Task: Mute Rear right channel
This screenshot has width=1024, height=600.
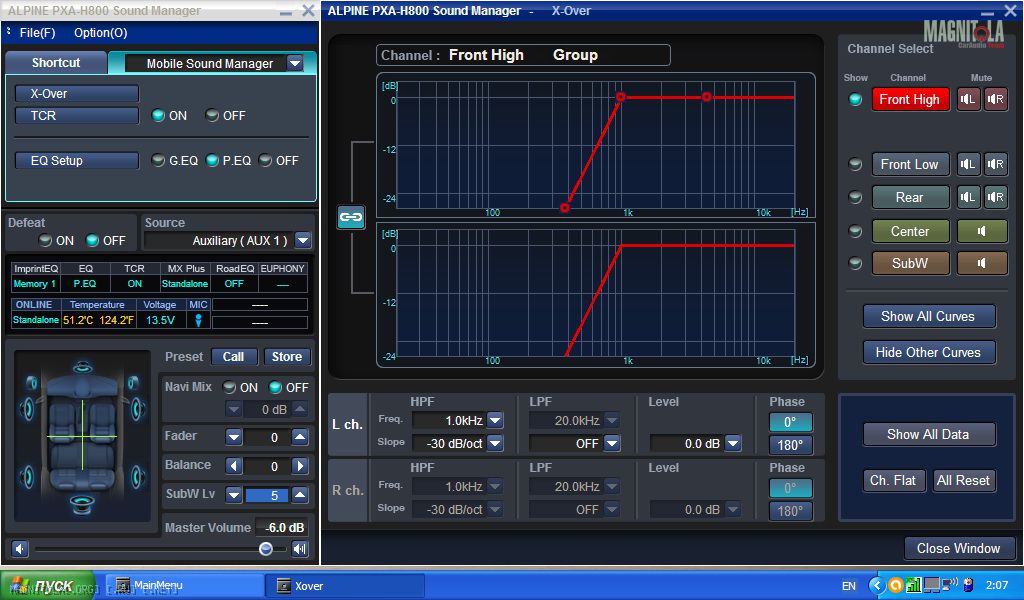Action: point(995,197)
